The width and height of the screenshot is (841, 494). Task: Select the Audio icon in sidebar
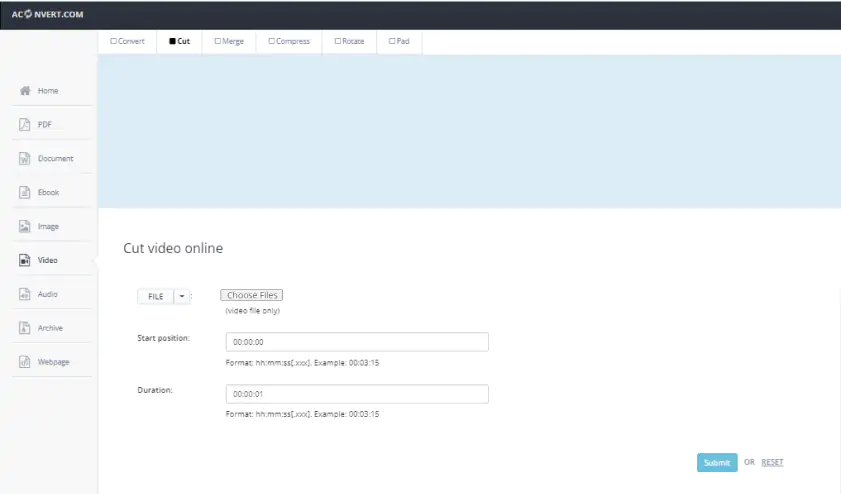[25, 294]
